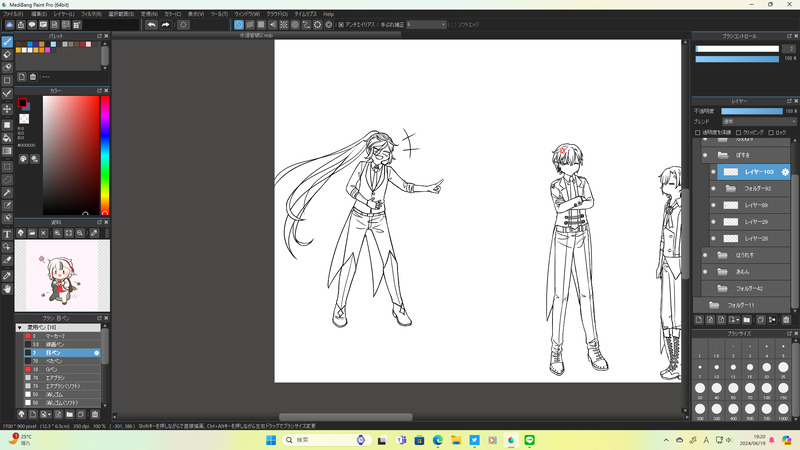This screenshot has width=800, height=450.
Task: Toggle the アンチエイリアス checkbox
Action: [x=342, y=24]
